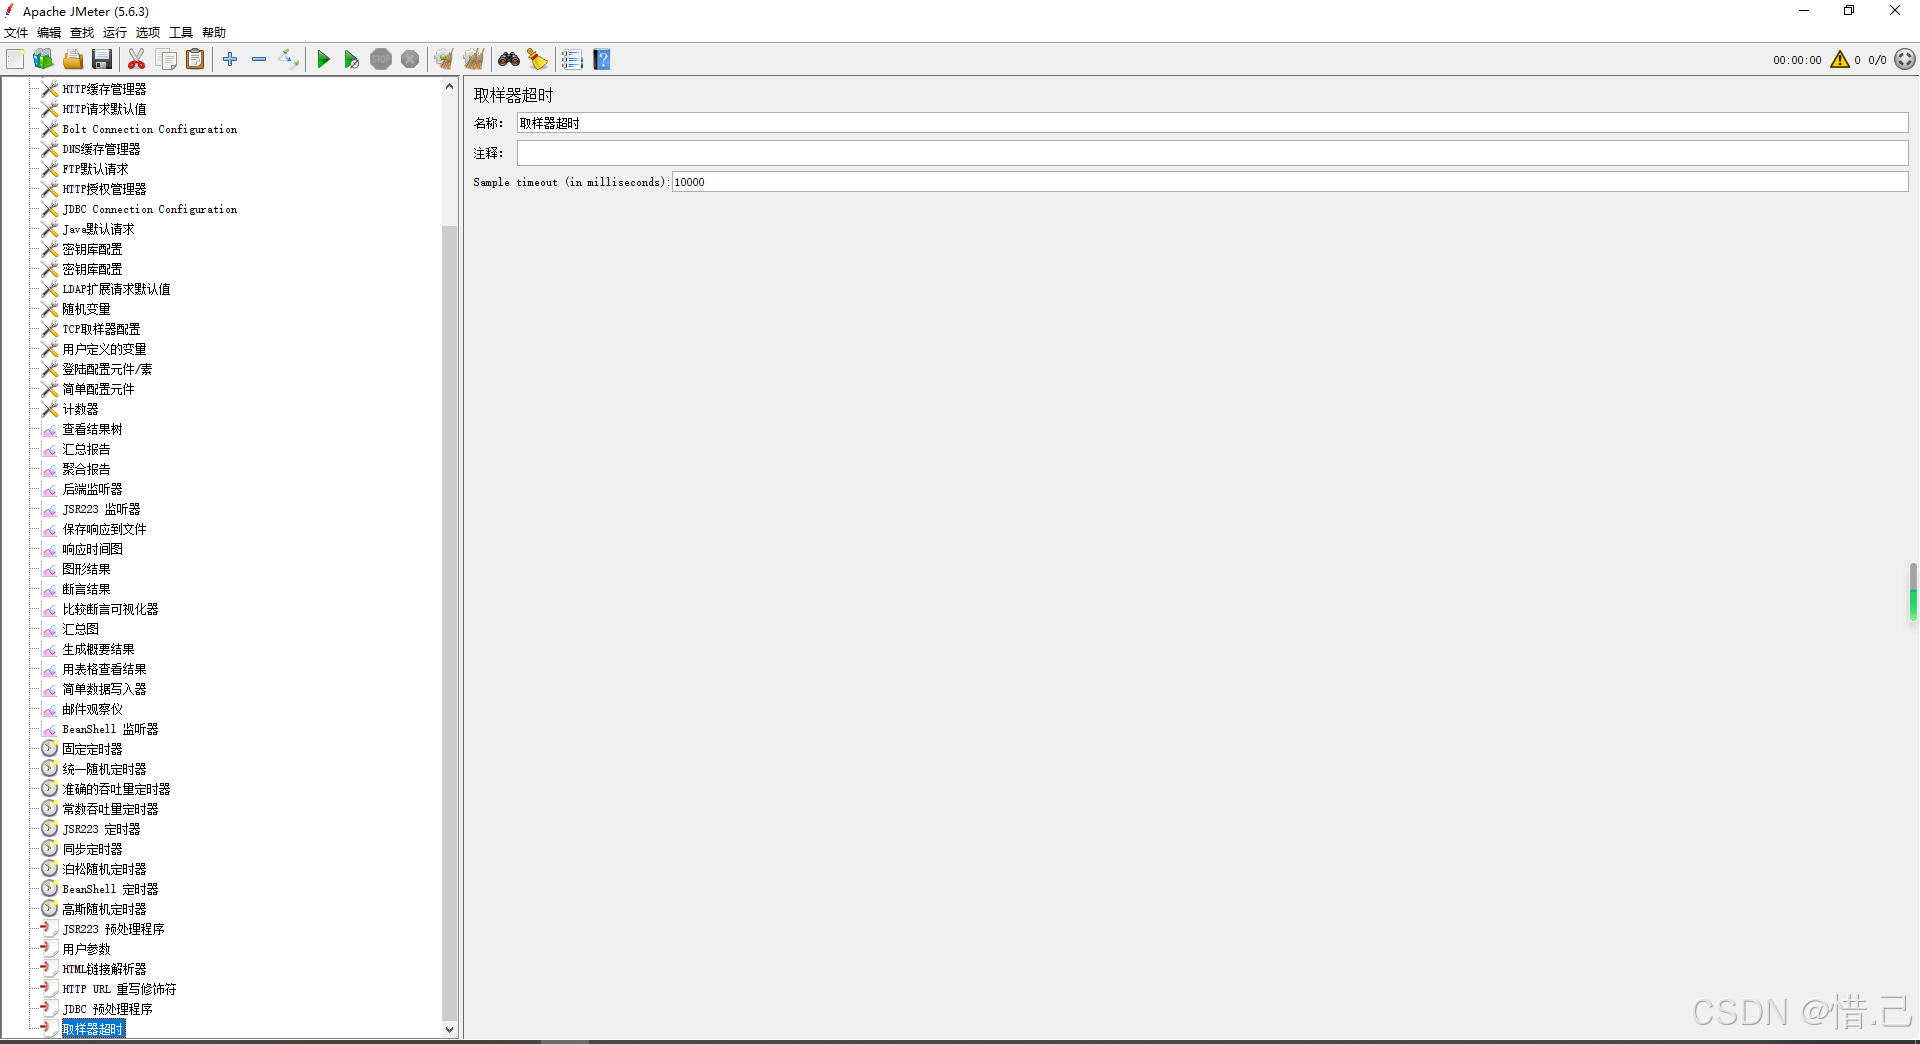Screen dimensions: 1920x1044
Task: Select 随机变量 tree node
Action: pyautogui.click(x=86, y=309)
